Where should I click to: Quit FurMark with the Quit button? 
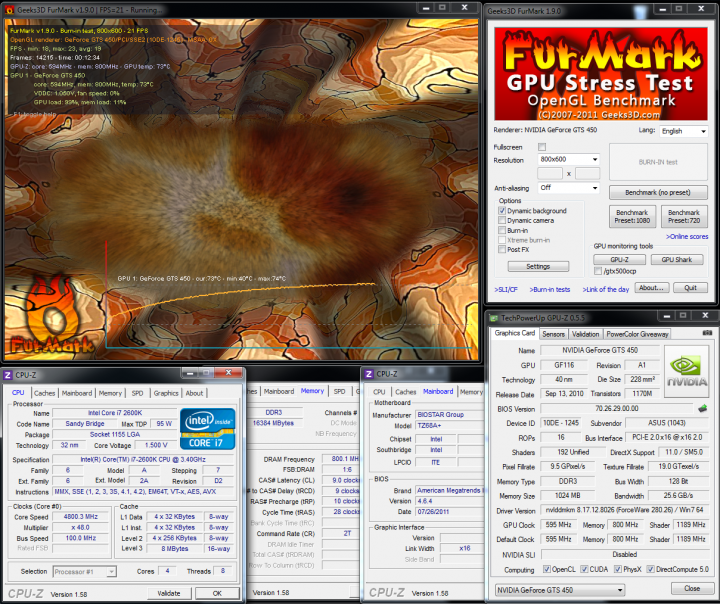point(690,288)
